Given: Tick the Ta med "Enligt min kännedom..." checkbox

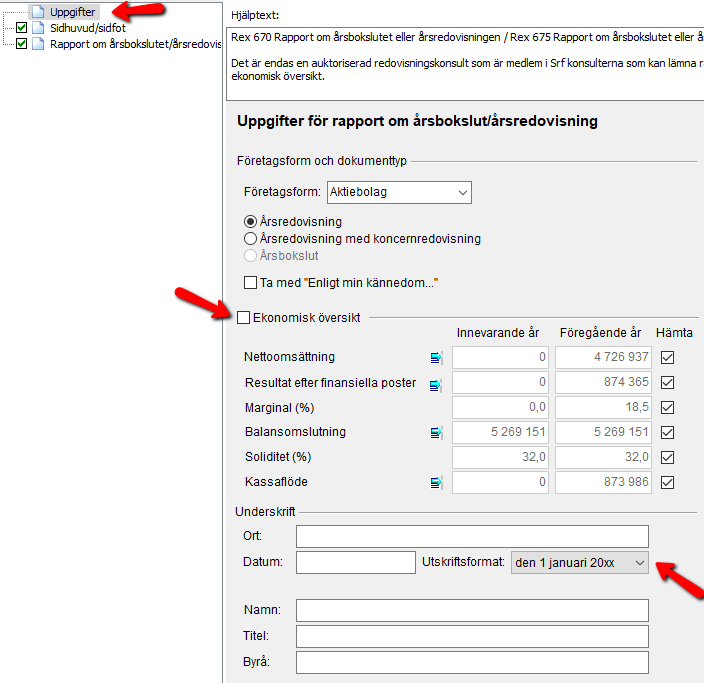Looking at the screenshot, I should click(250, 282).
